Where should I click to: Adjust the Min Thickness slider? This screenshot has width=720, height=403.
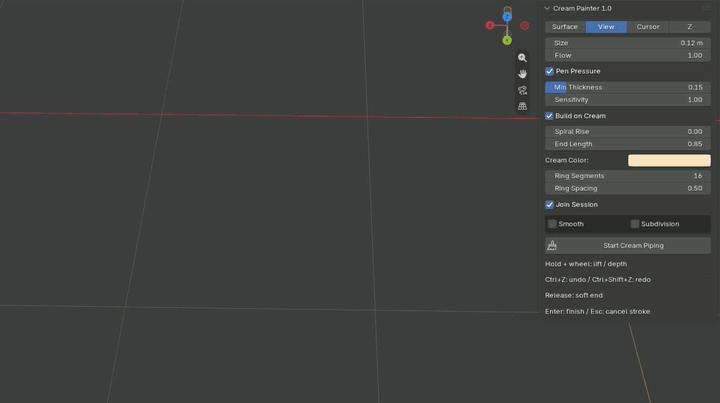pyautogui.click(x=628, y=87)
